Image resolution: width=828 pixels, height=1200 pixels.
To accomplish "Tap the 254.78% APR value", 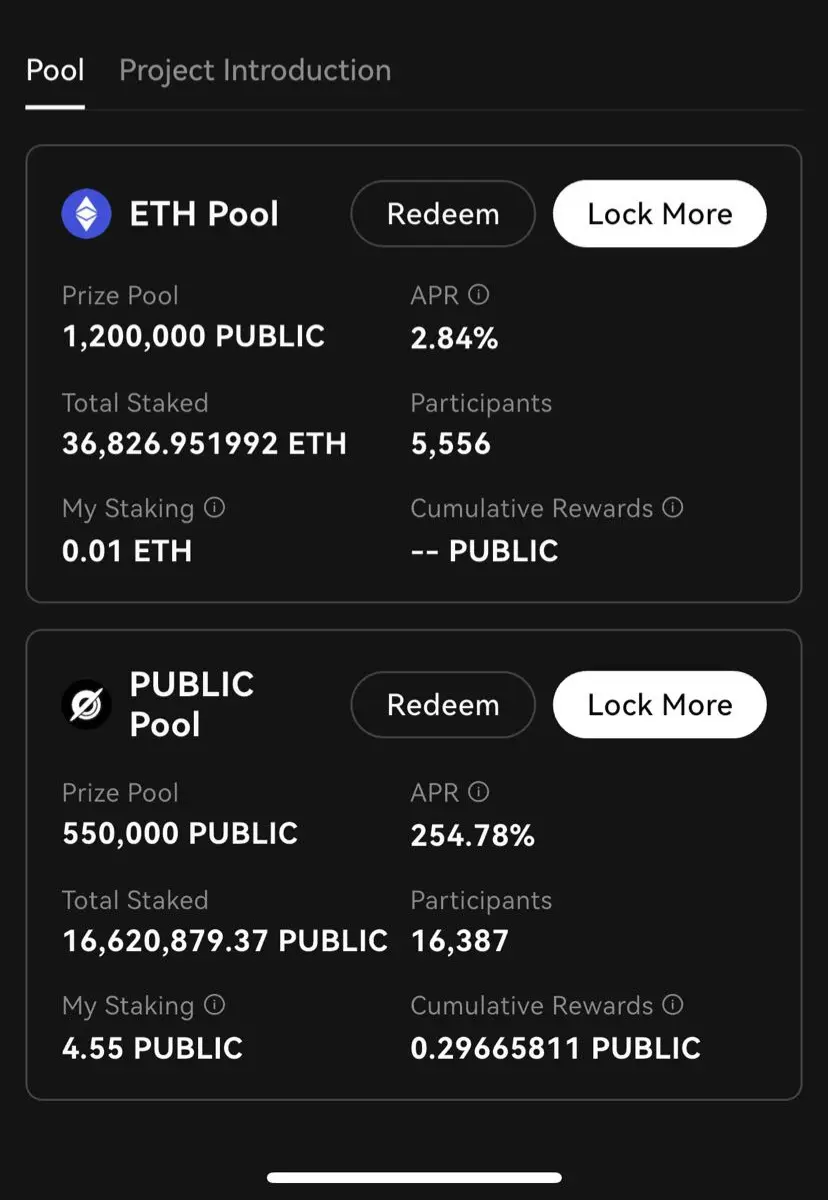I will pos(472,835).
